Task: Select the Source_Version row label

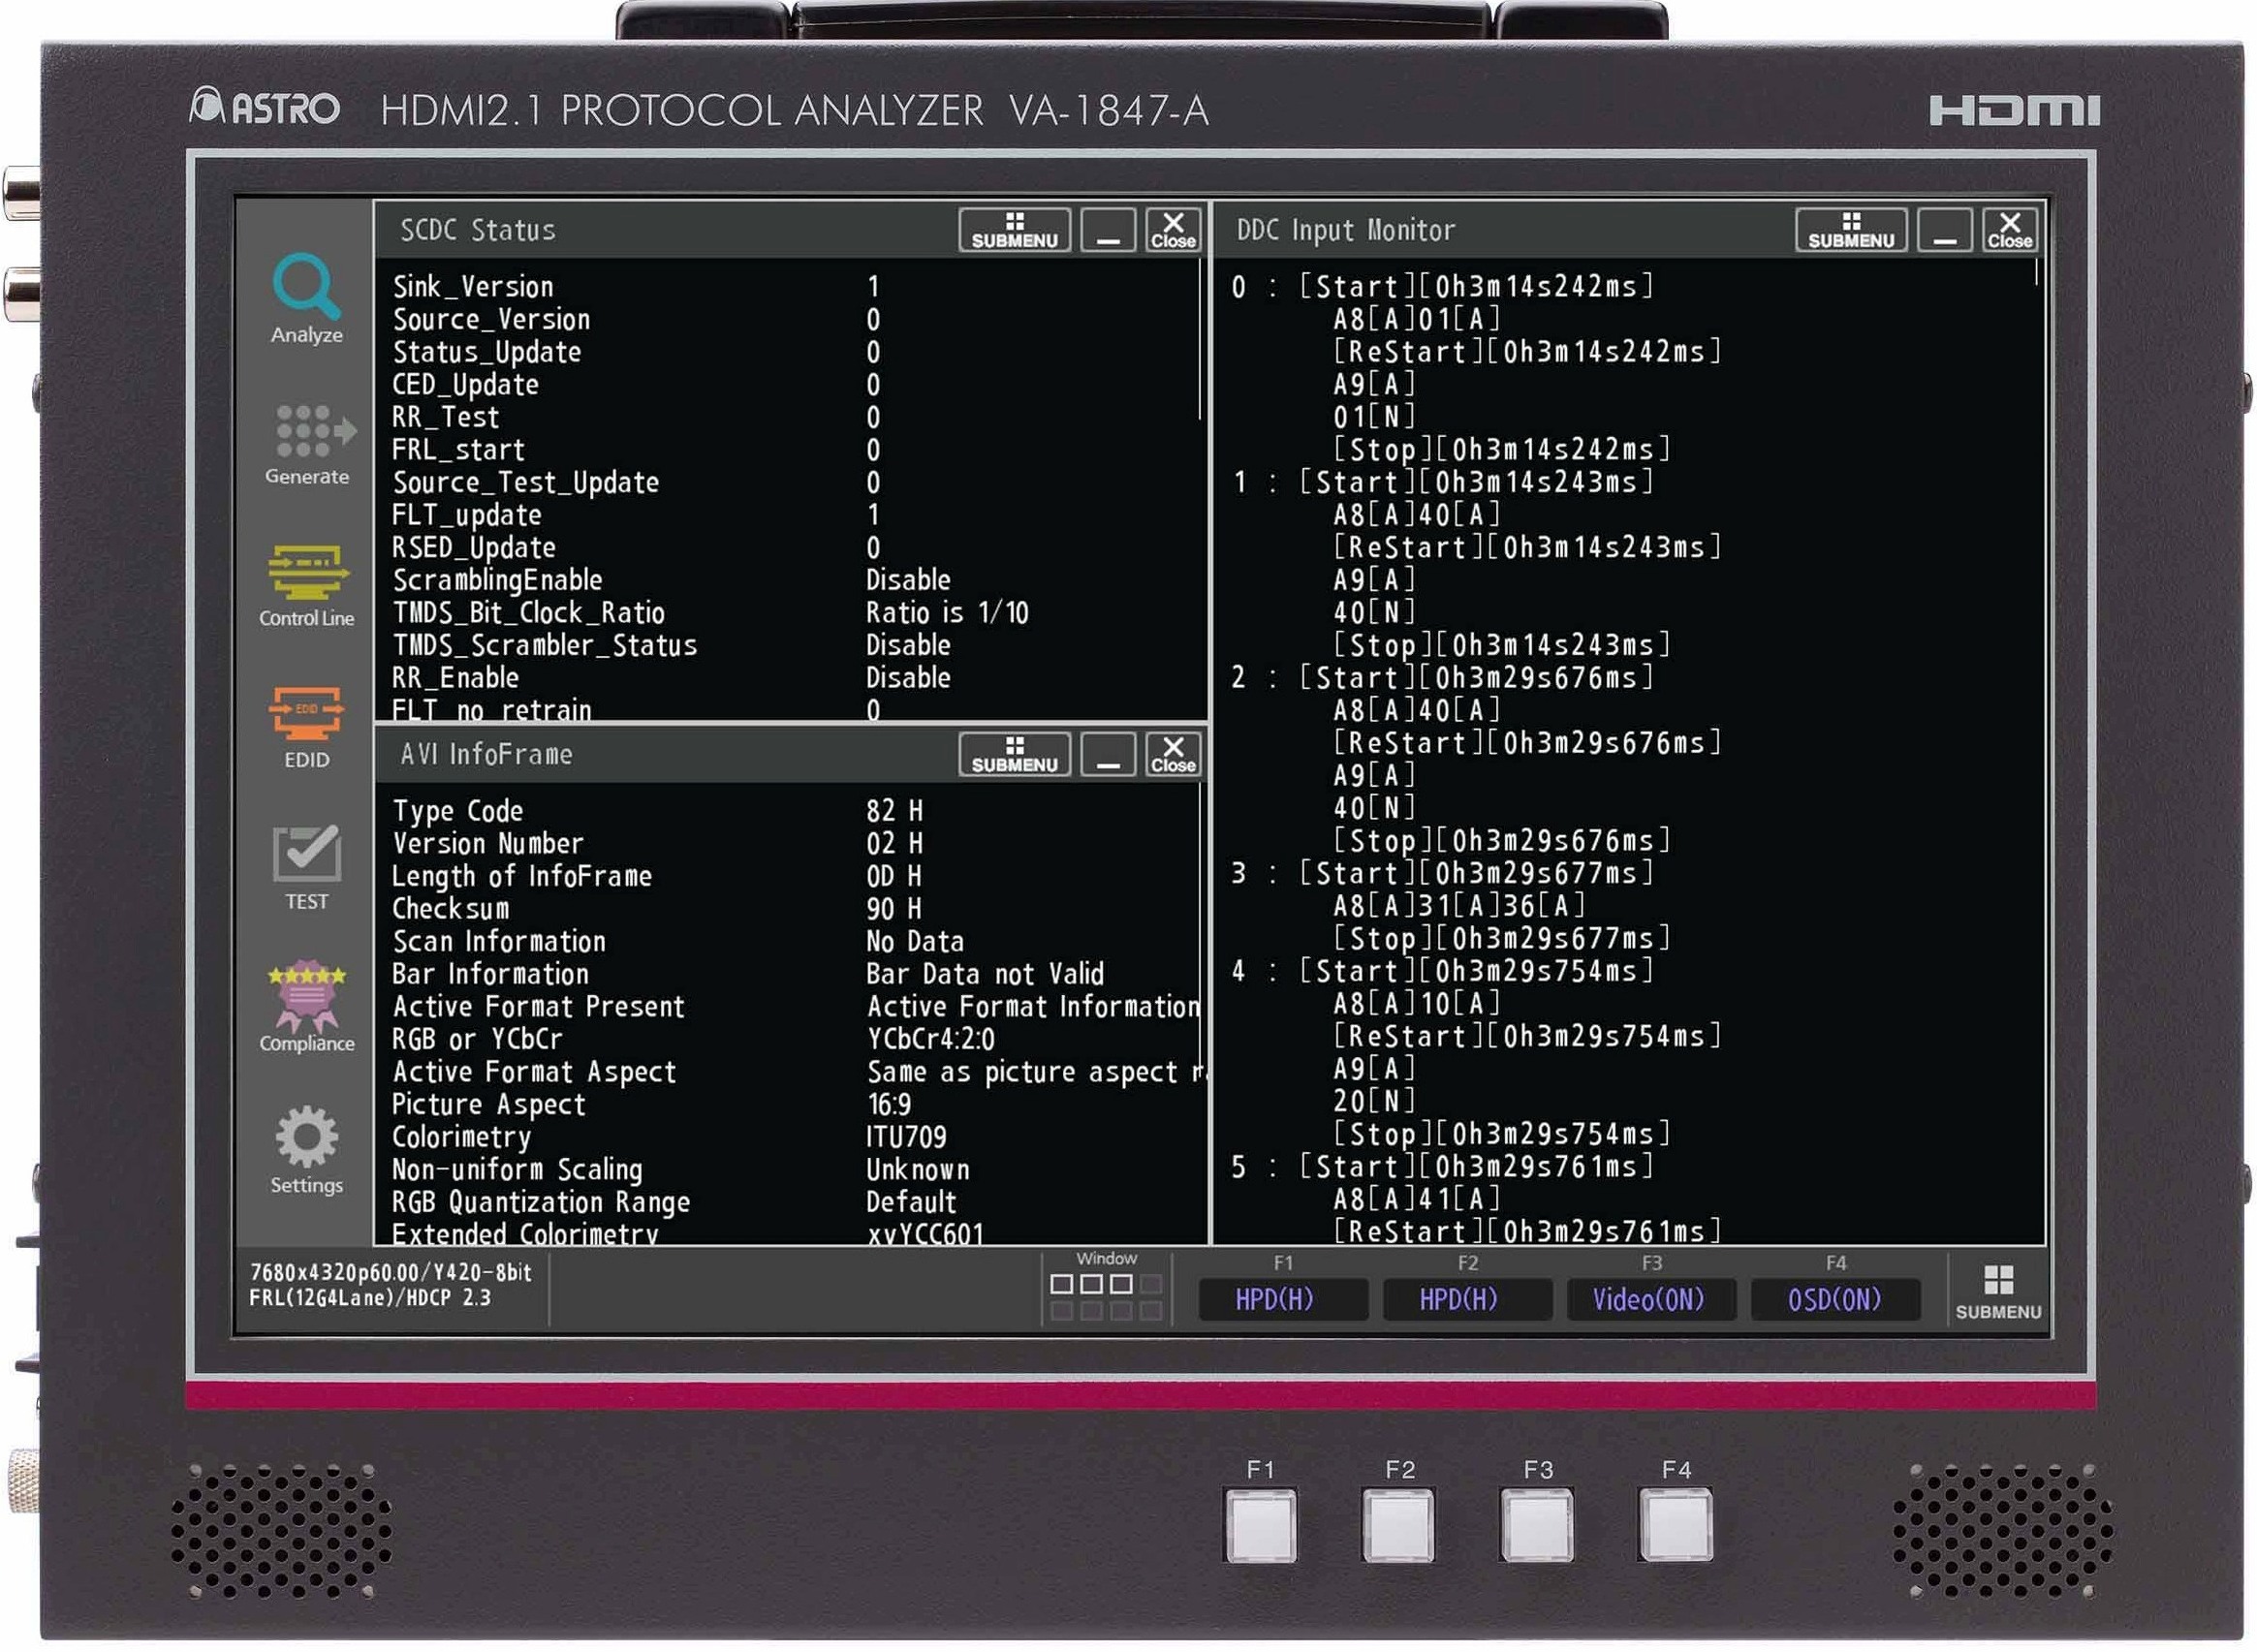Action: [x=491, y=320]
